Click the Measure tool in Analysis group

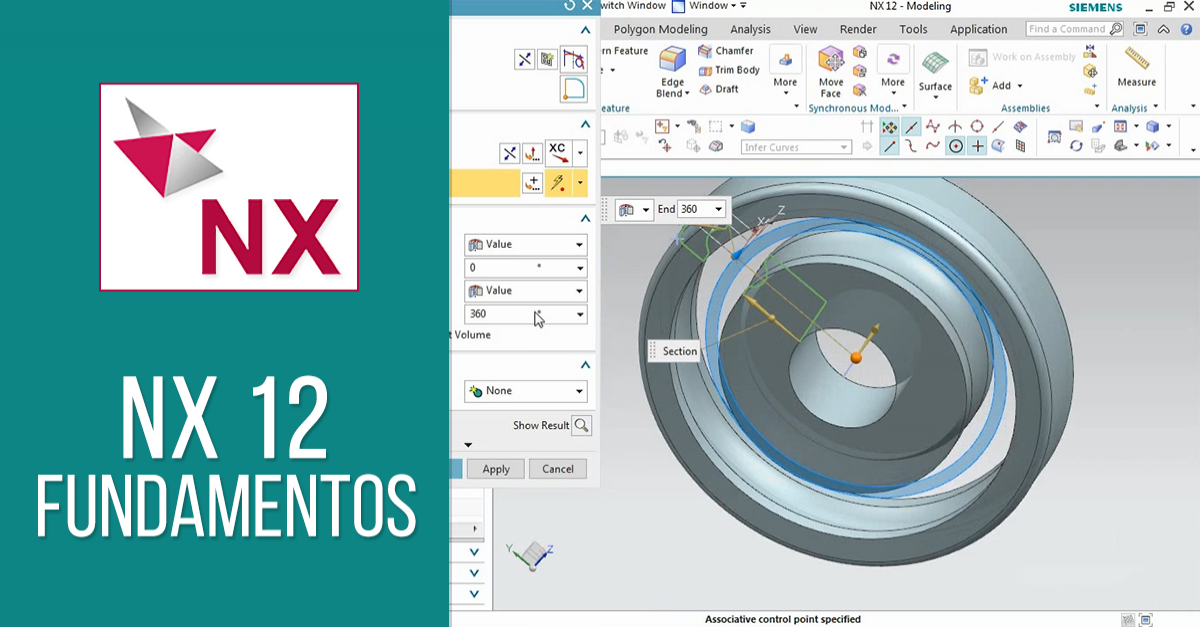pos(1135,72)
